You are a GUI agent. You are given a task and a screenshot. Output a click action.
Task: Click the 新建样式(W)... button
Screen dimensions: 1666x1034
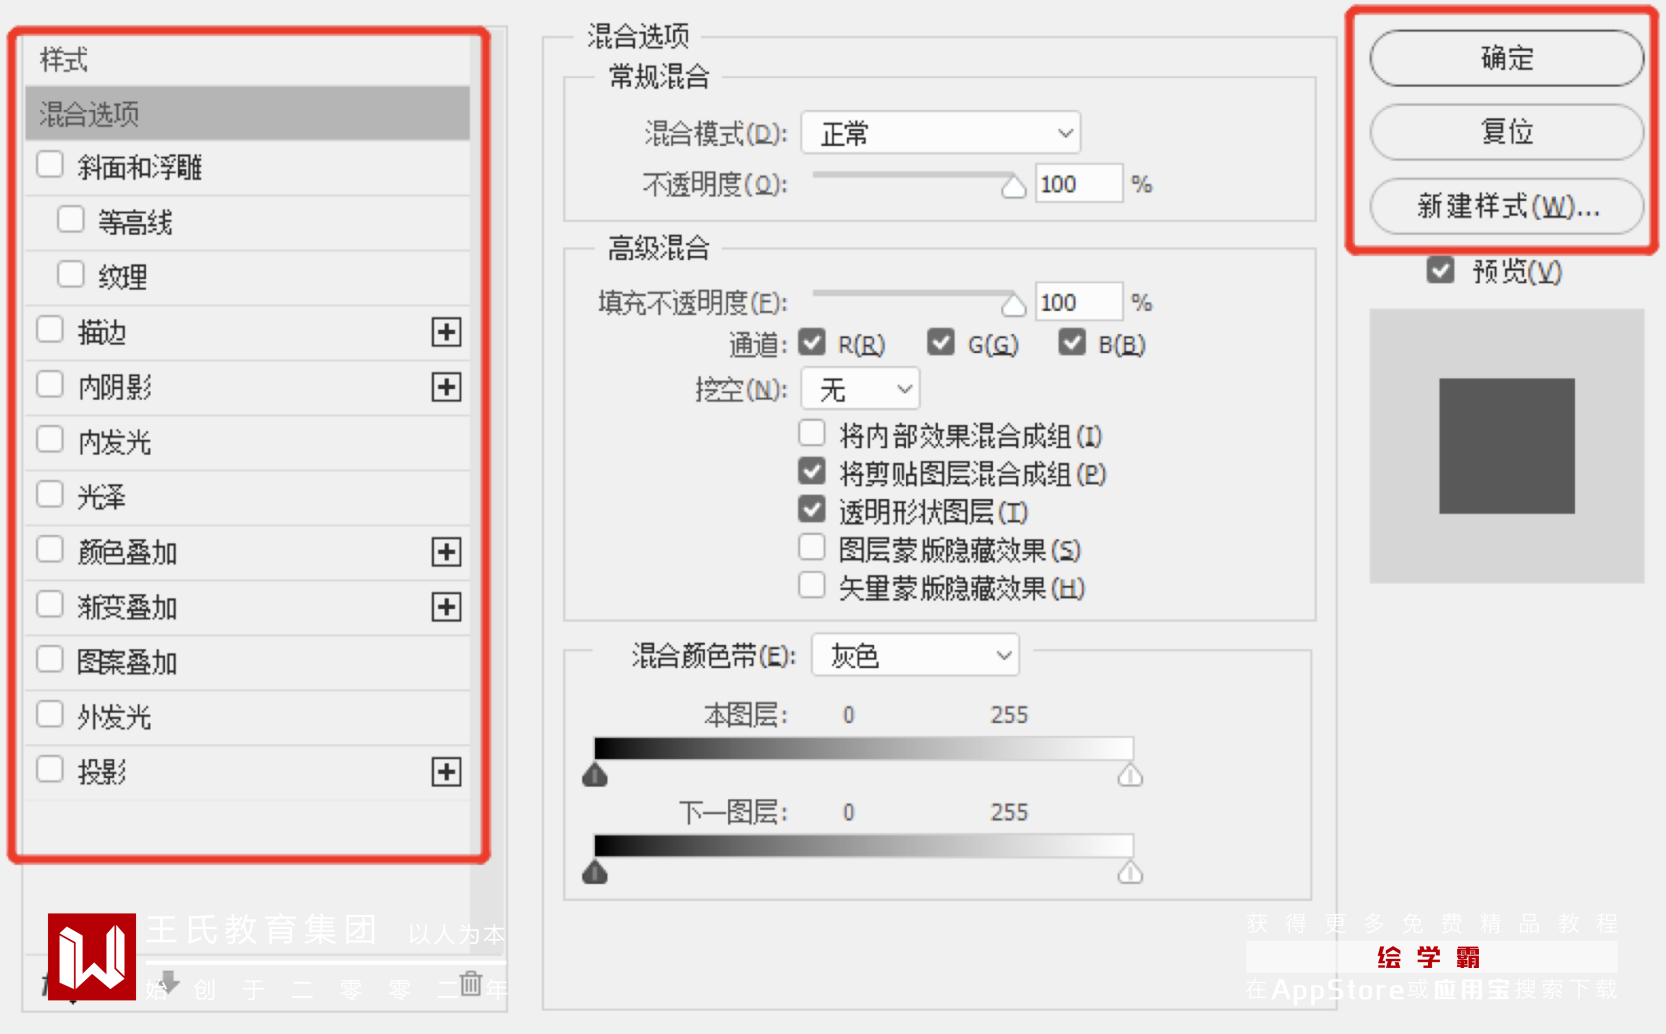pos(1506,206)
